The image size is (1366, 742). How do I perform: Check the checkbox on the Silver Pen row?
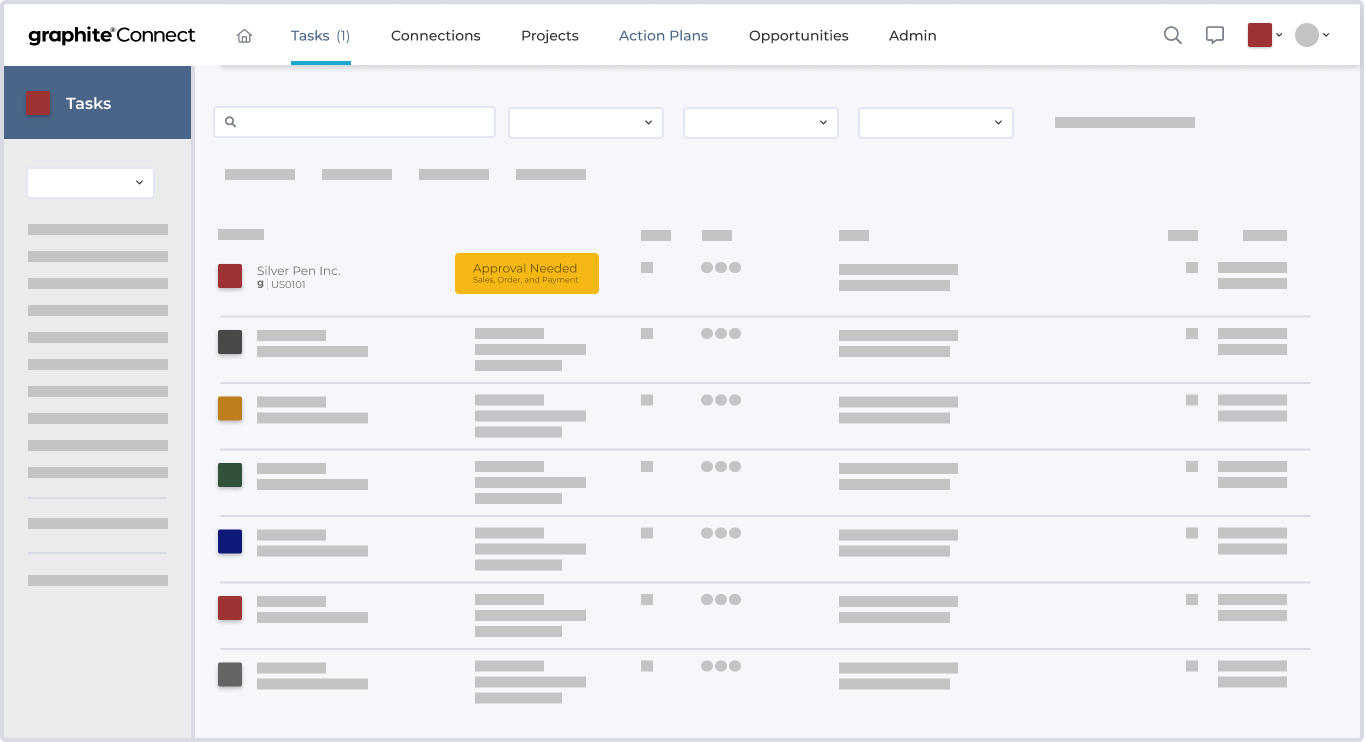pos(647,267)
